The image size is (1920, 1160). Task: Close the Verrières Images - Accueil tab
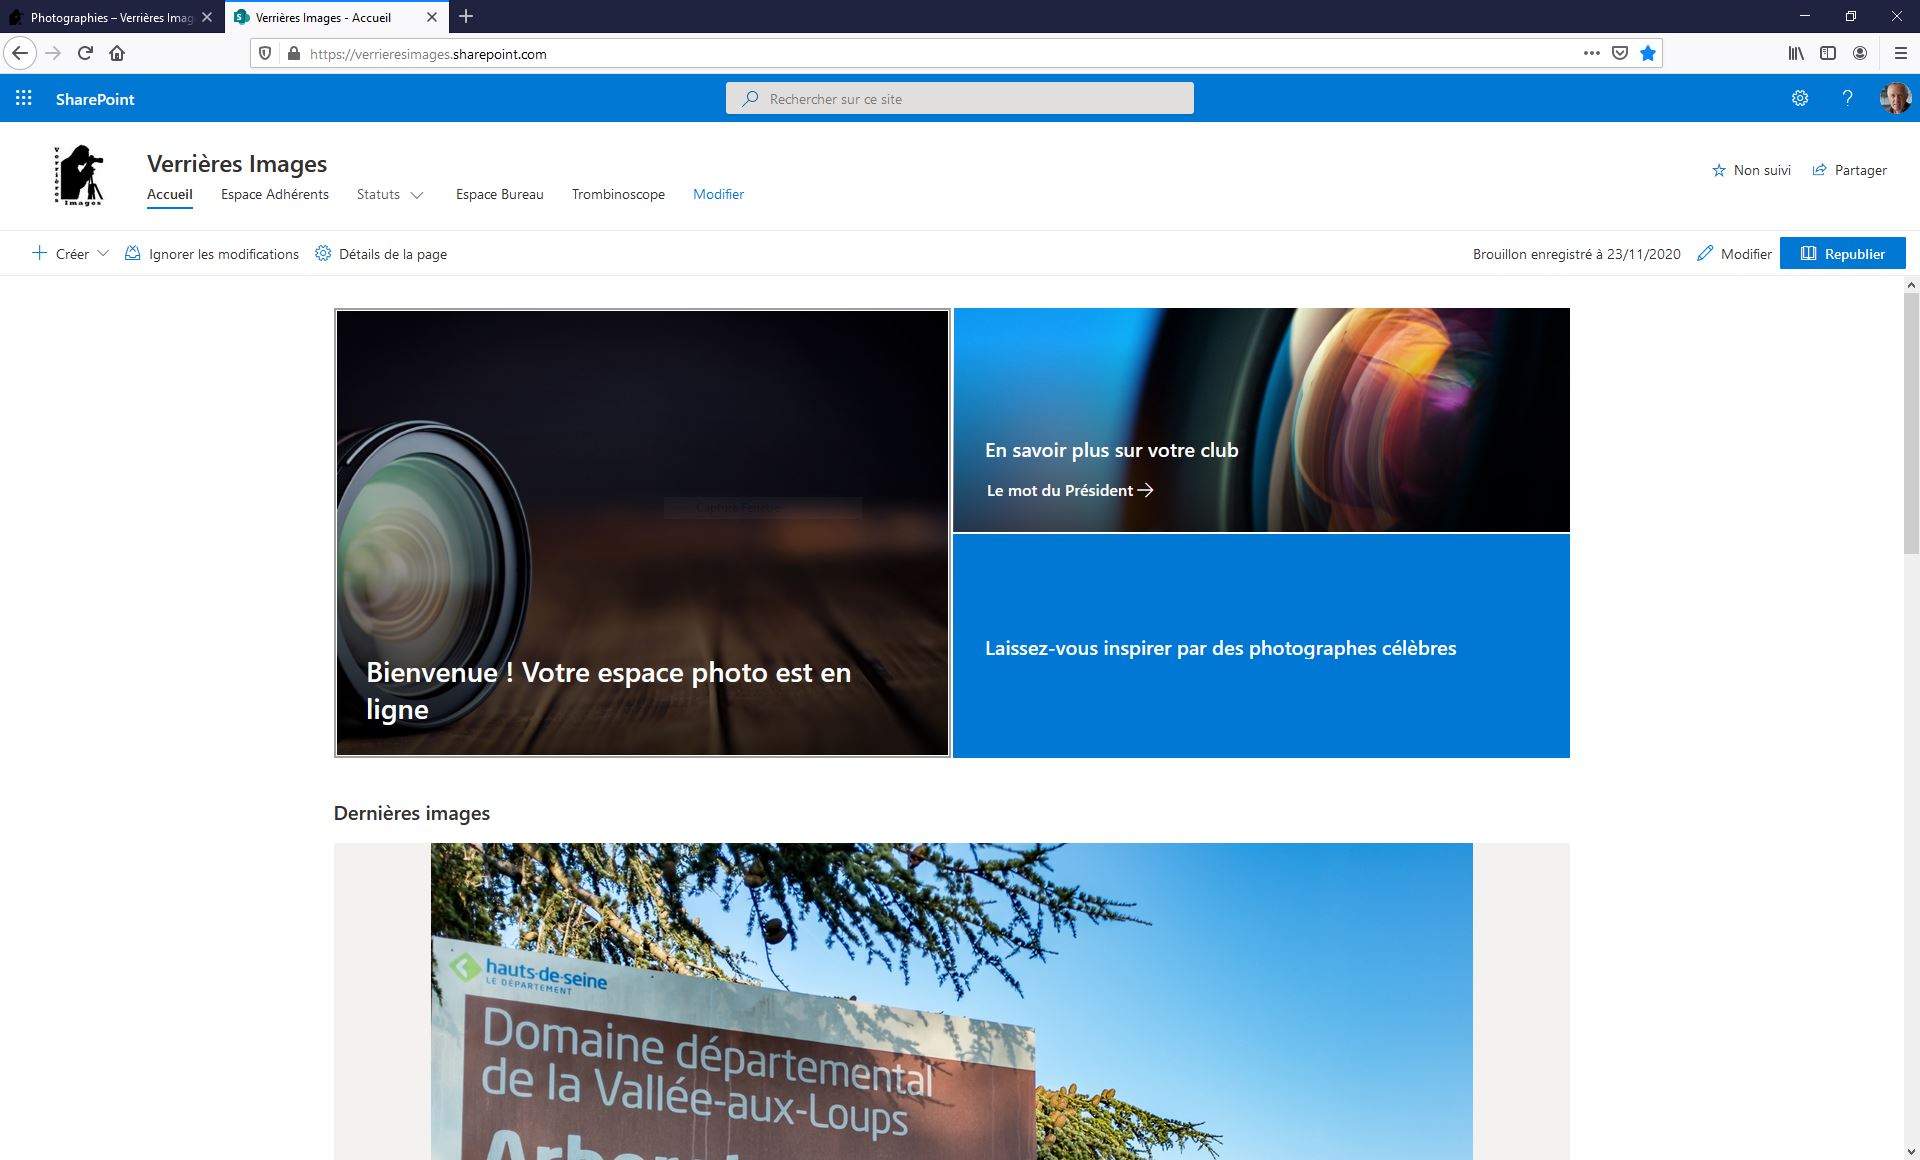pos(432,17)
